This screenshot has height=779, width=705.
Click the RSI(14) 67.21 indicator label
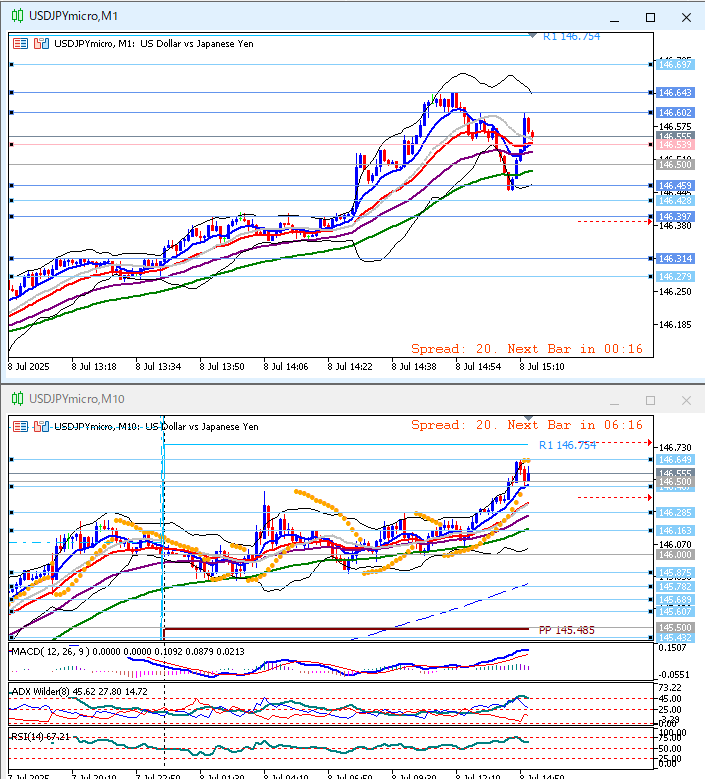pyautogui.click(x=40, y=737)
